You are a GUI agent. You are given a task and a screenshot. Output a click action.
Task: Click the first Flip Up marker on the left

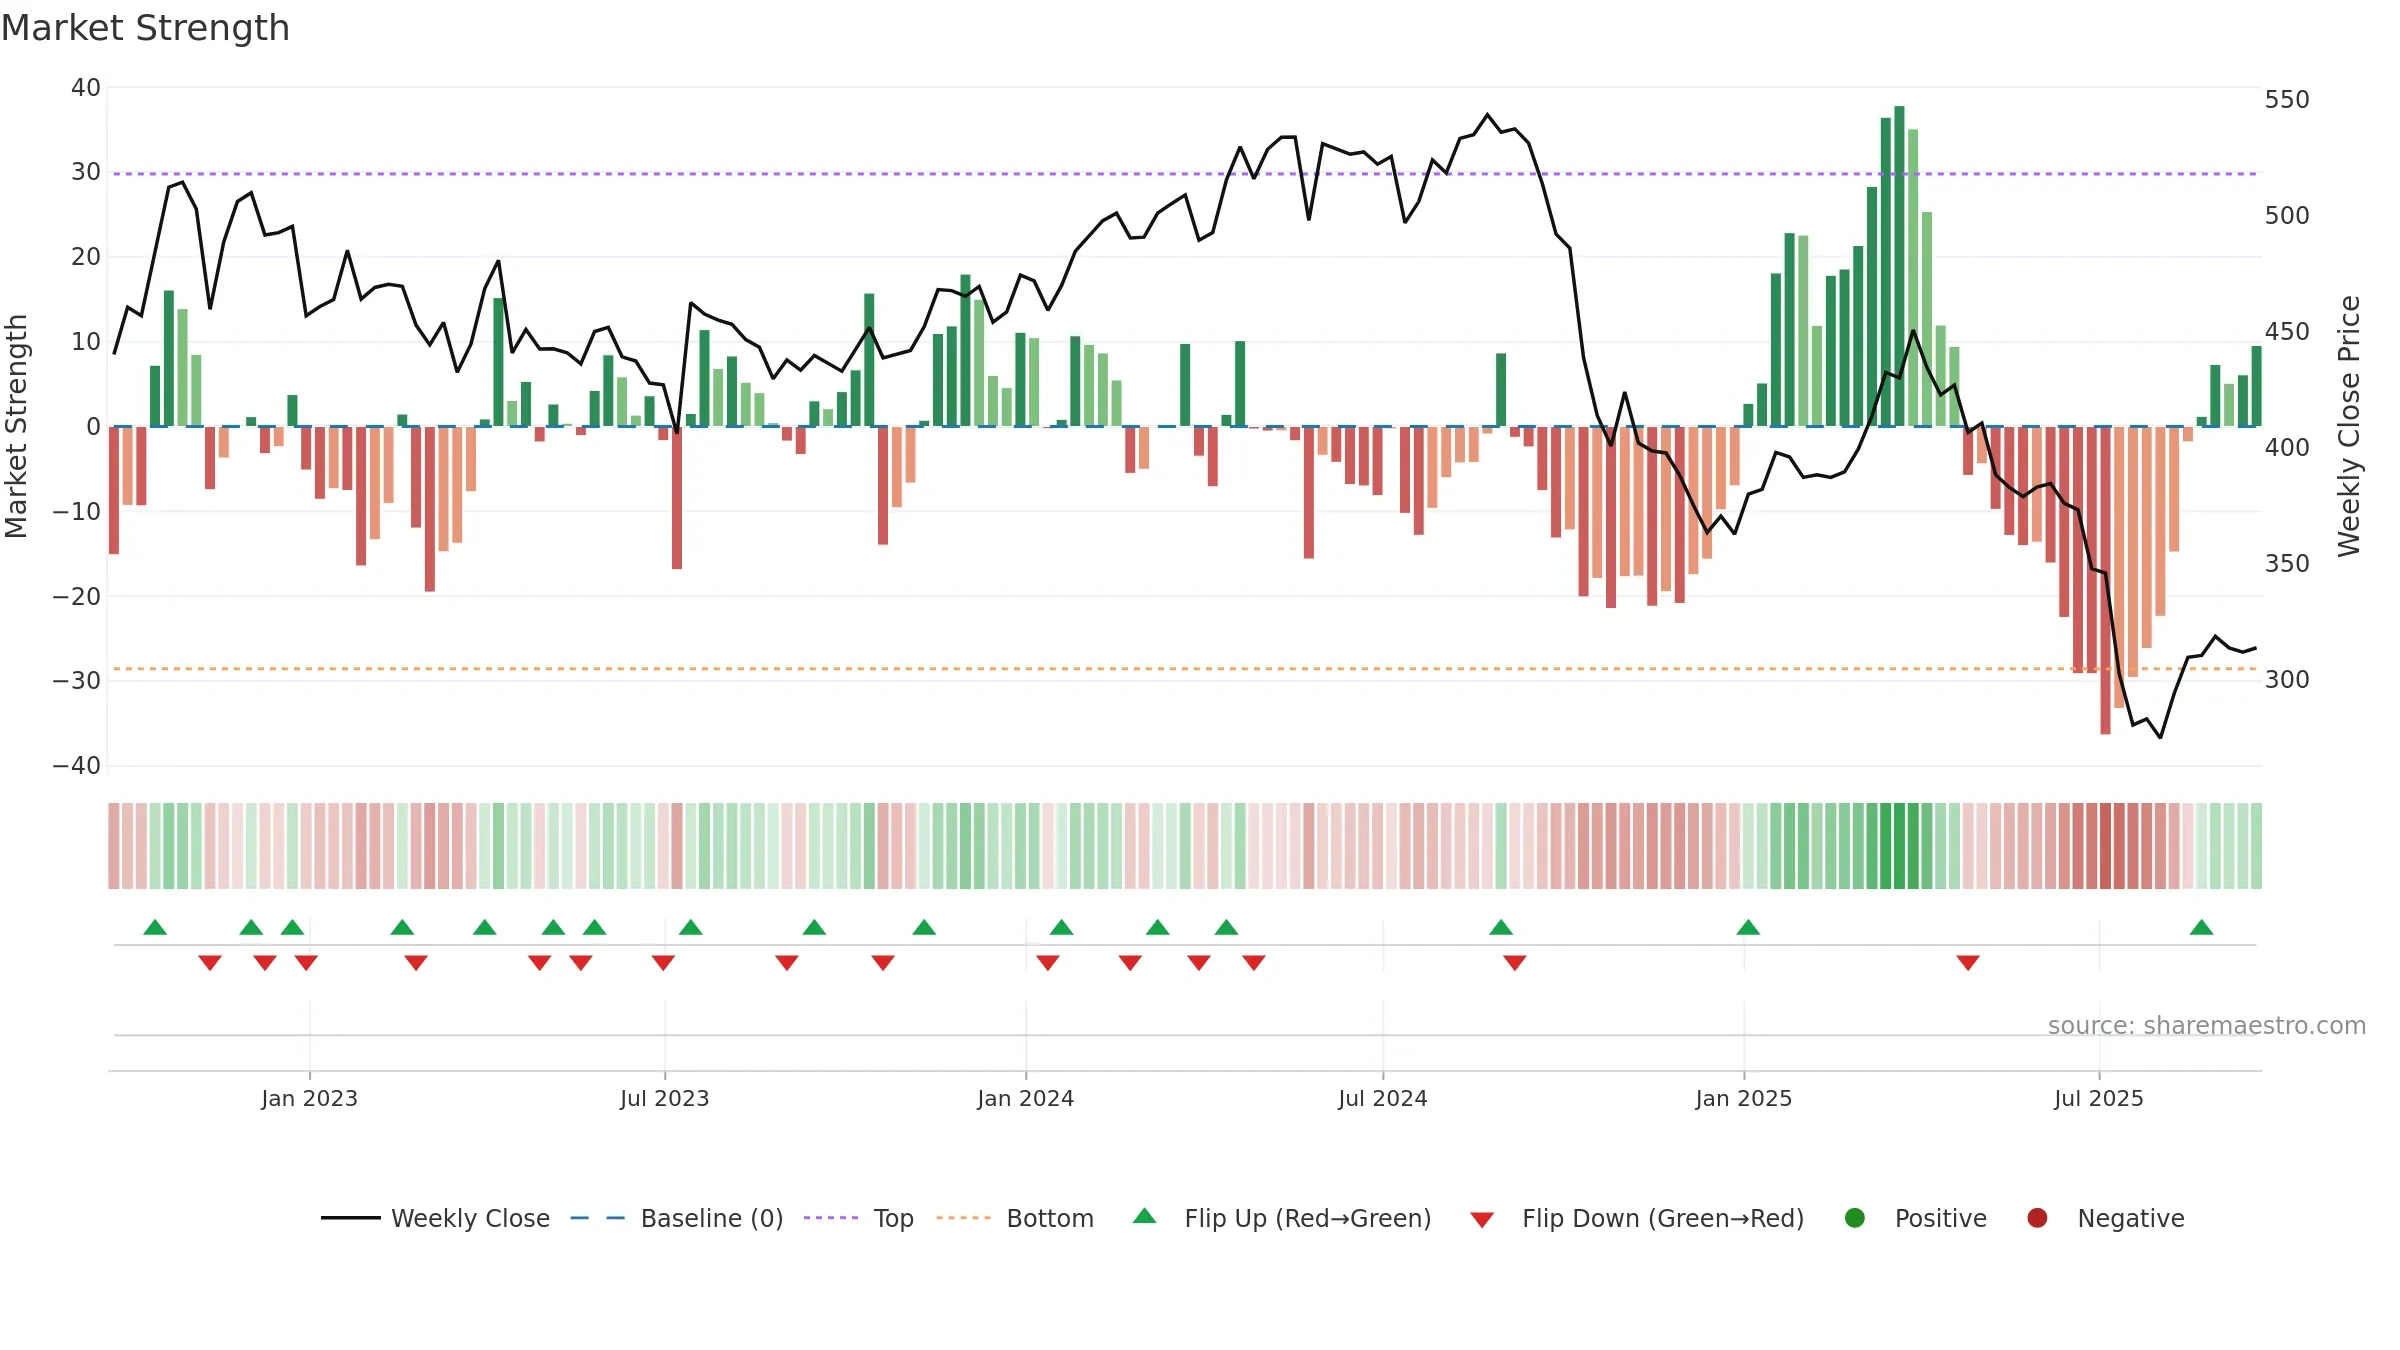click(155, 927)
